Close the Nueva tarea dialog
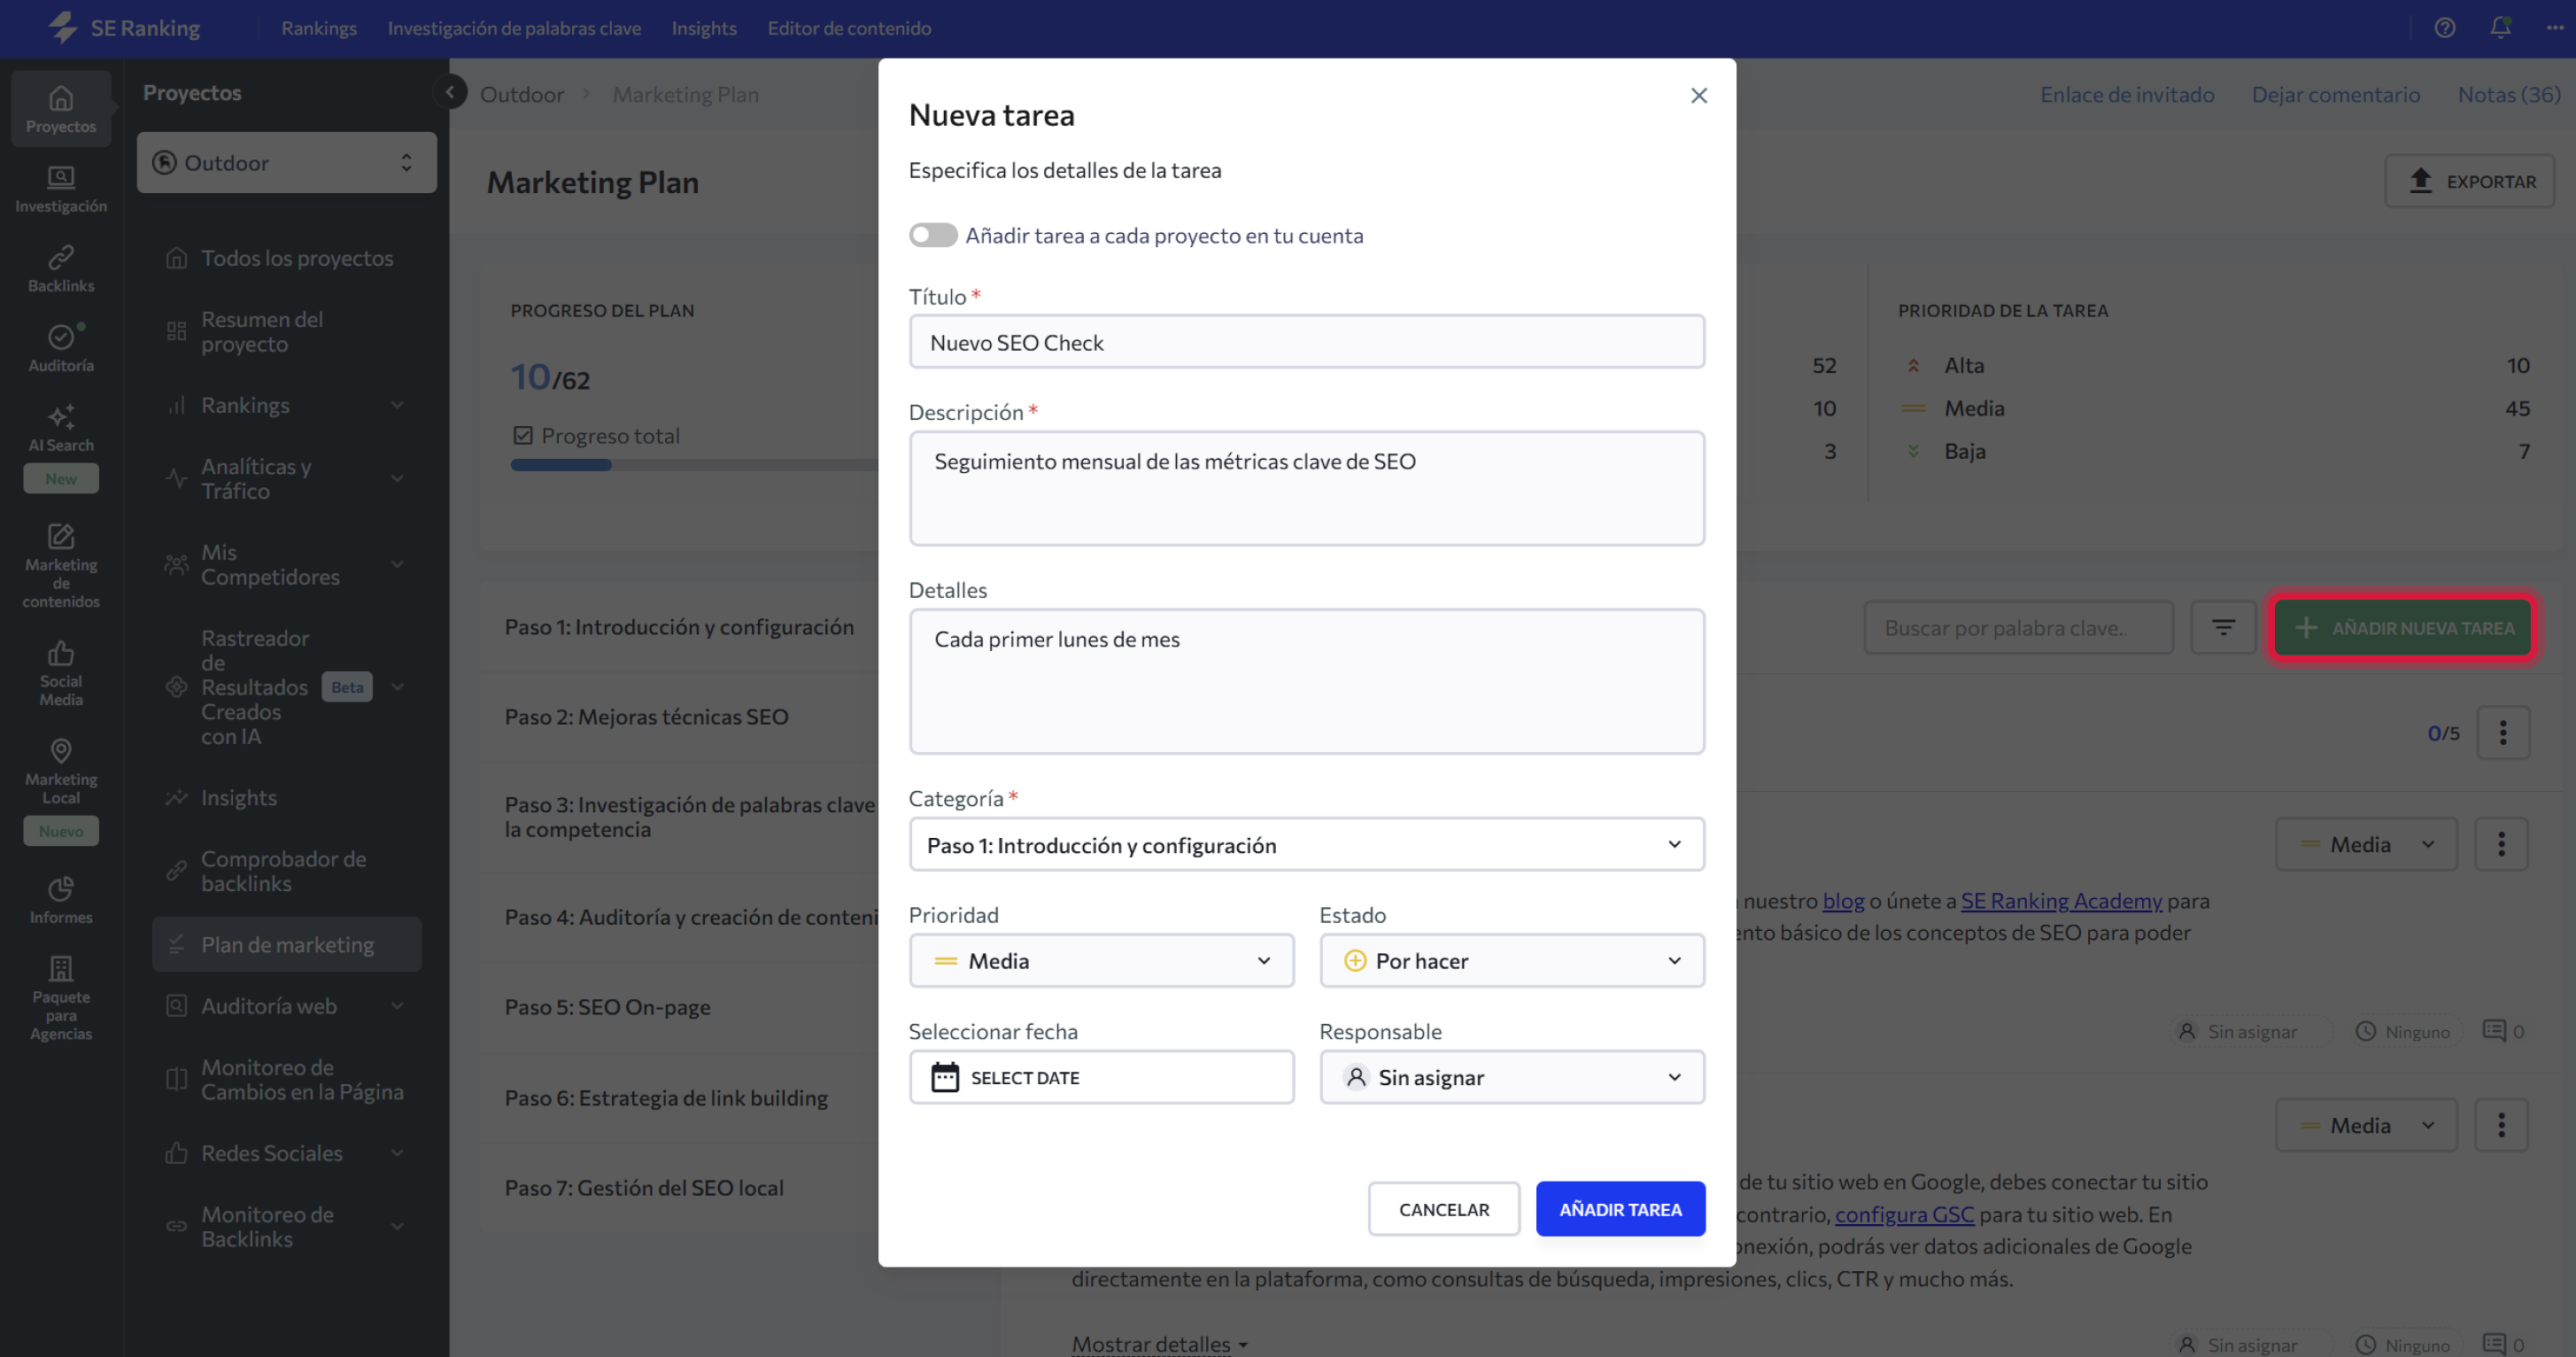Screen dimensions: 2576x1357 tap(1698, 95)
